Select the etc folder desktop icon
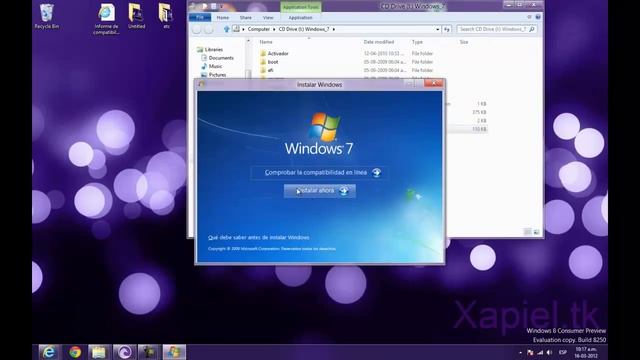The image size is (640, 360). (x=166, y=16)
